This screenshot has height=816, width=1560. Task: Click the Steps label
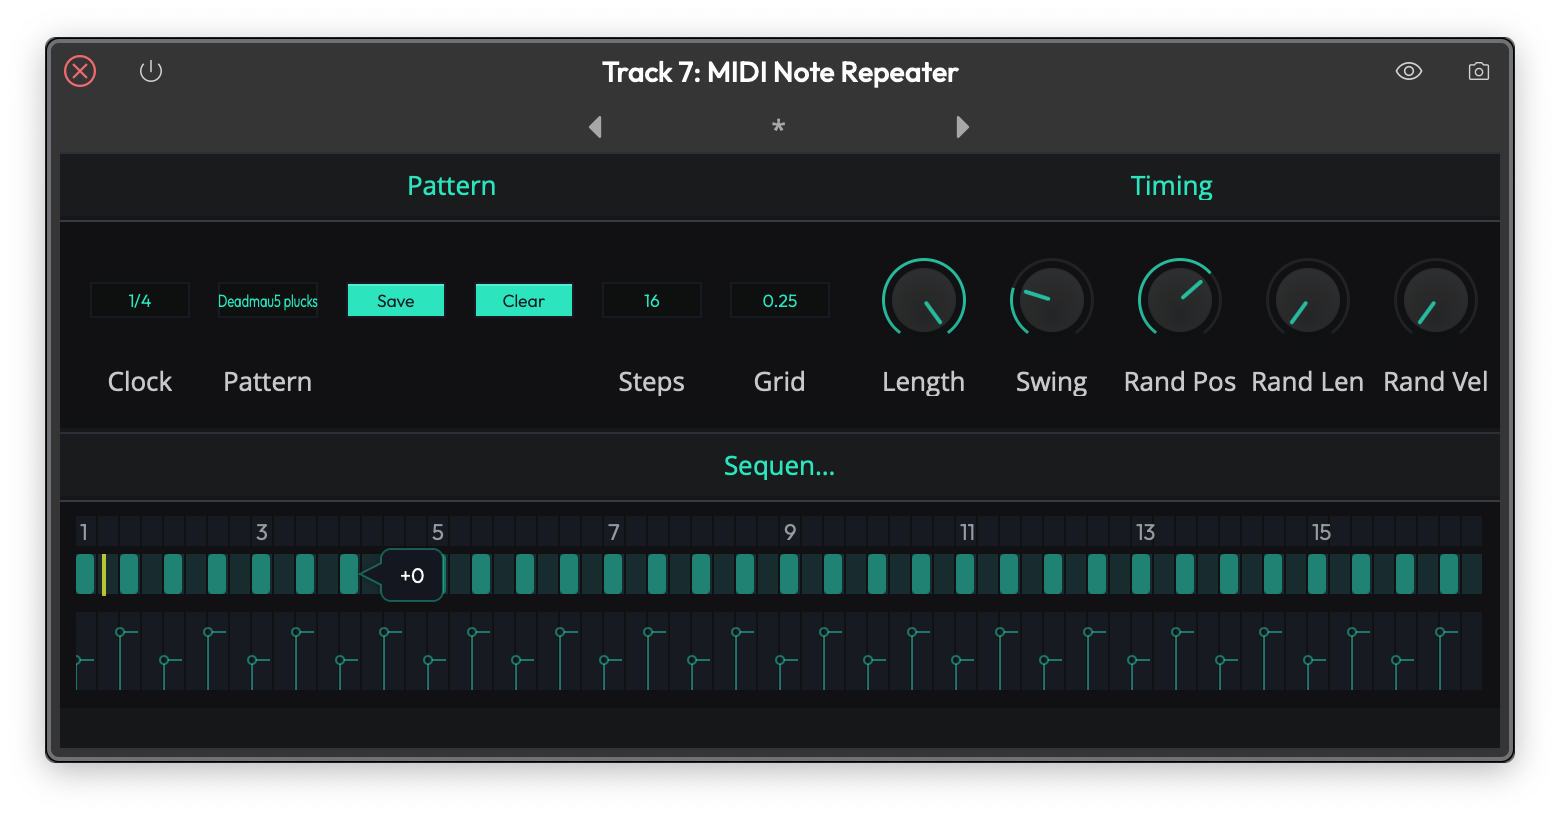(x=651, y=382)
